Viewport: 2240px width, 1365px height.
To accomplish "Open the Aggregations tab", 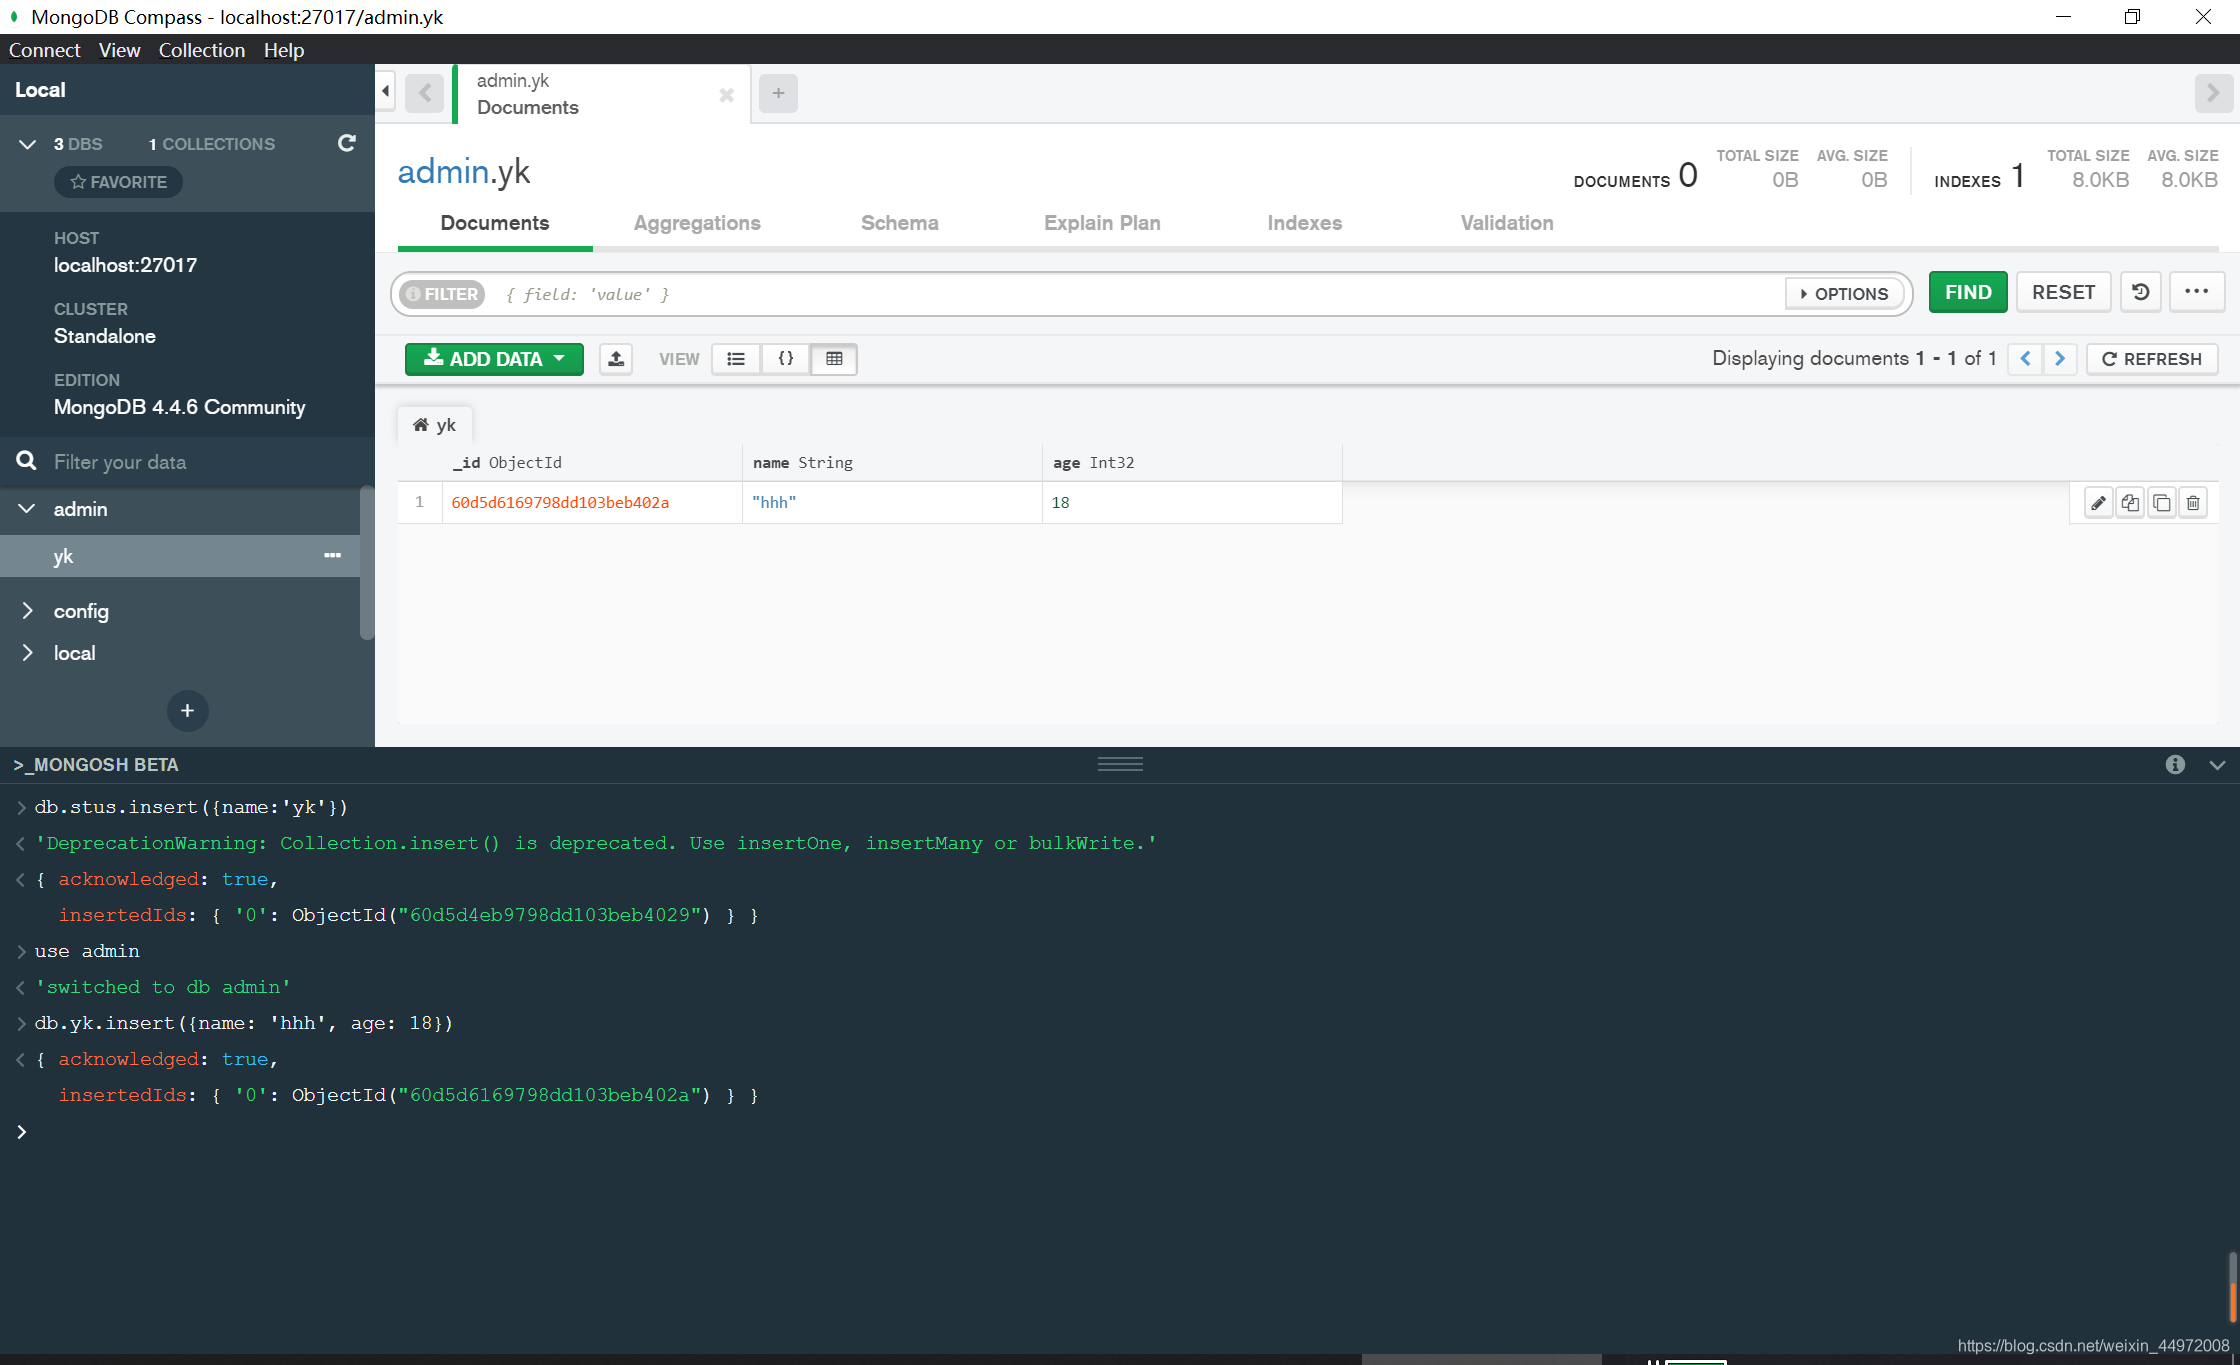I will point(697,223).
